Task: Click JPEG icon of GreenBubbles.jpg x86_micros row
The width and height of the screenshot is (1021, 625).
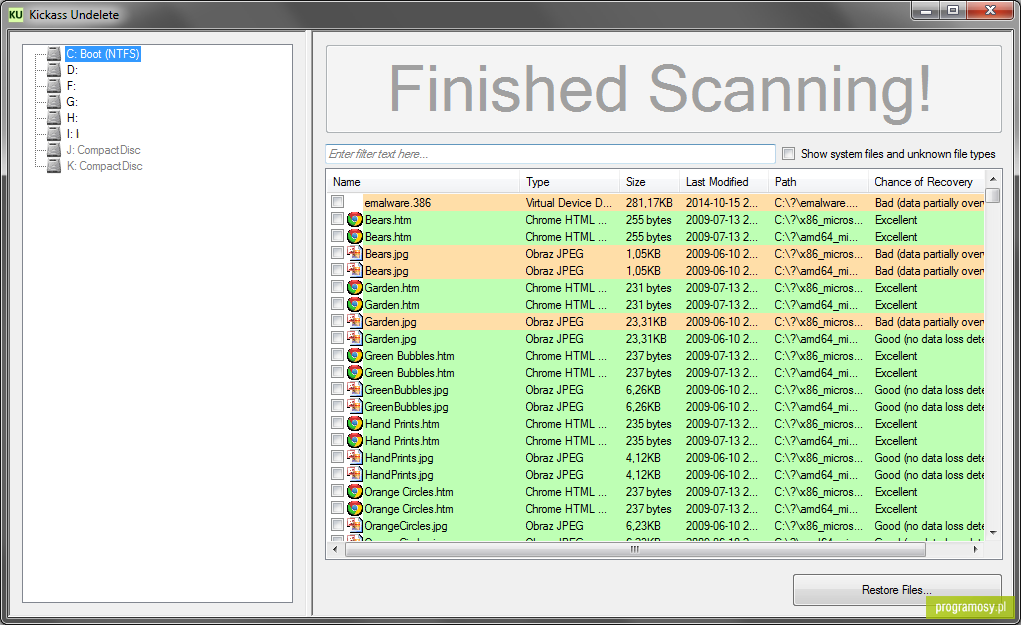Action: tap(355, 389)
